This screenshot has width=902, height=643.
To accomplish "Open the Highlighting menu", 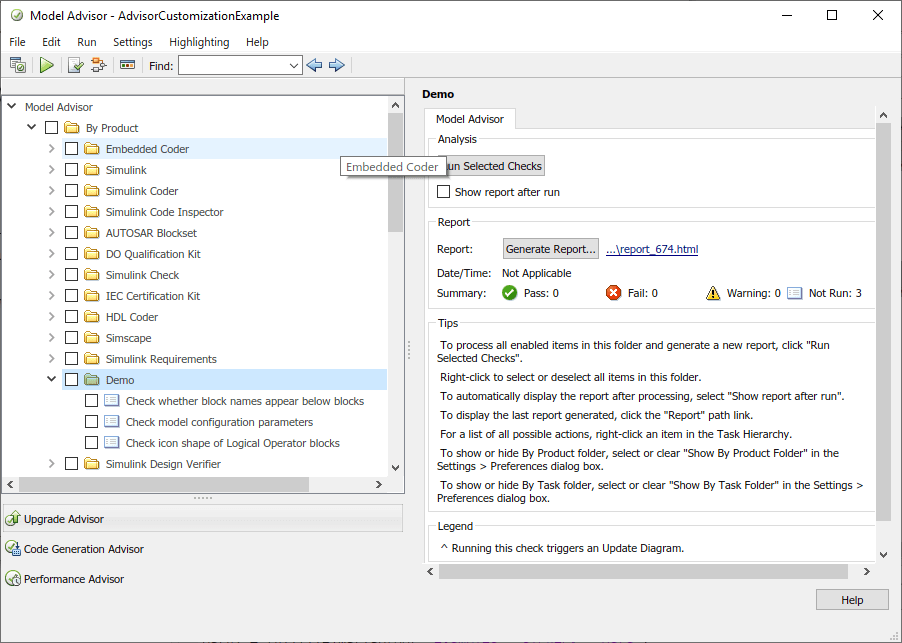I will click(x=199, y=42).
